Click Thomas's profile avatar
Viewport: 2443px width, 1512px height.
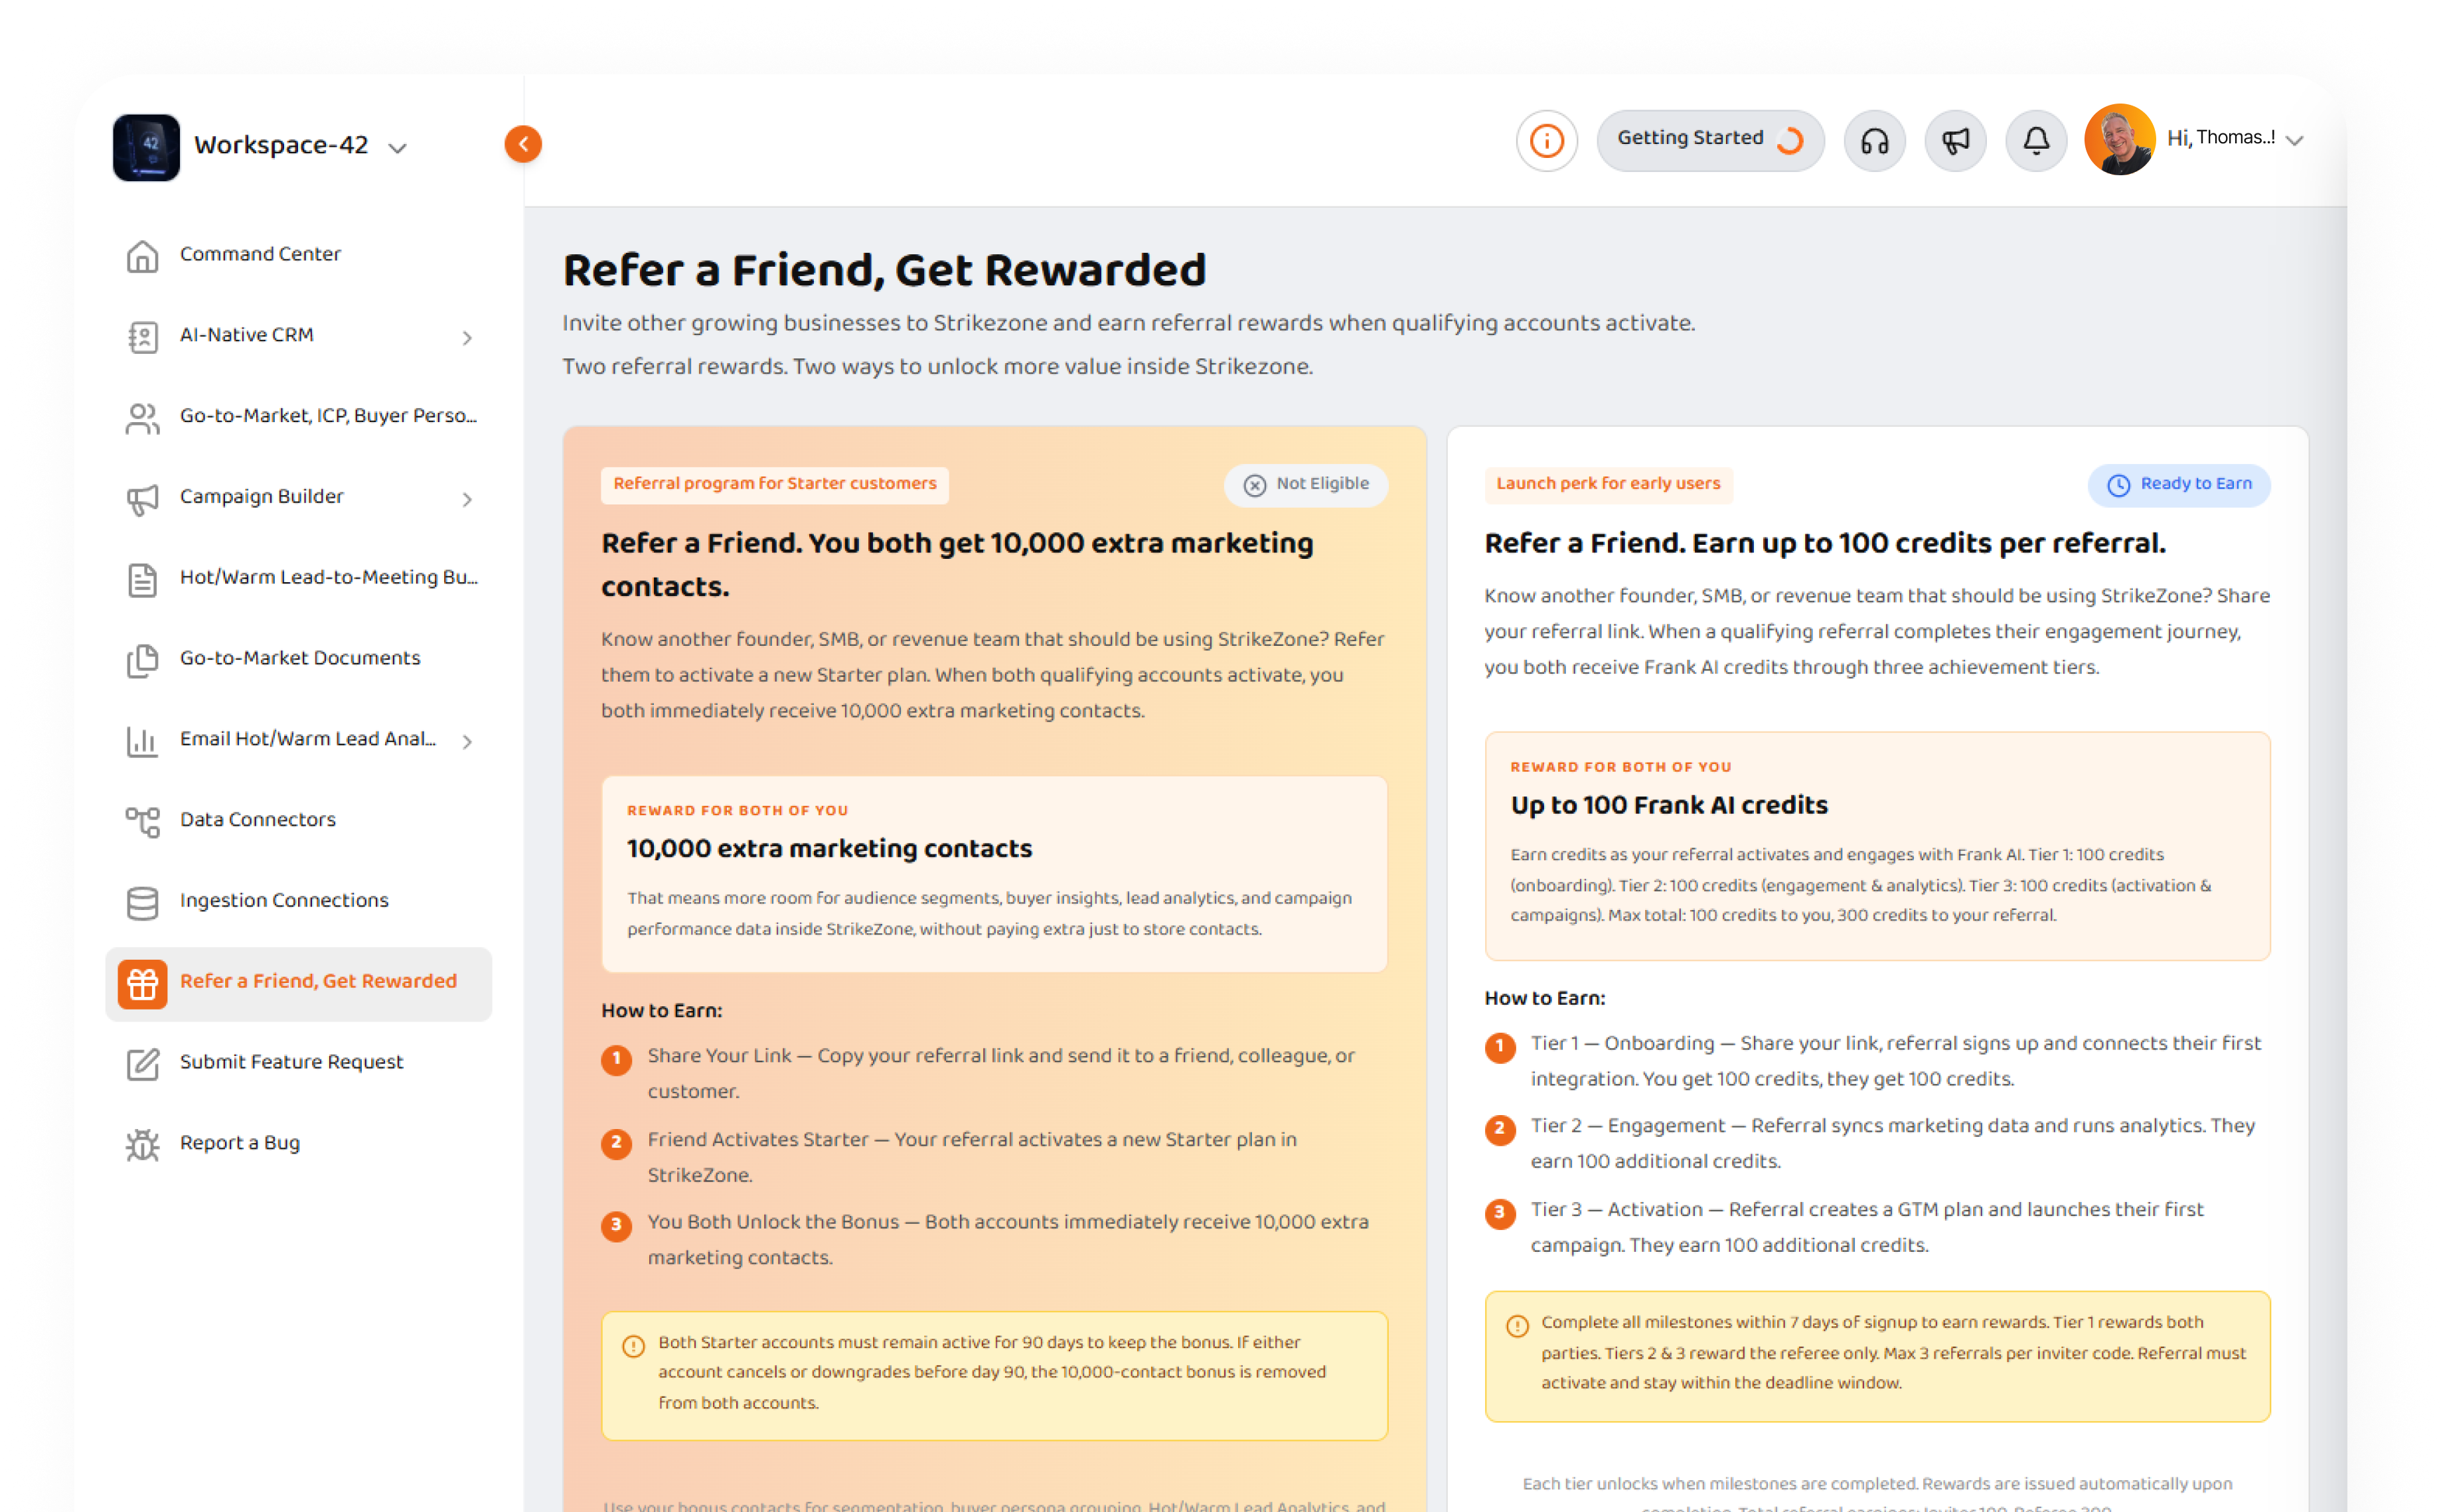pyautogui.click(x=2119, y=139)
